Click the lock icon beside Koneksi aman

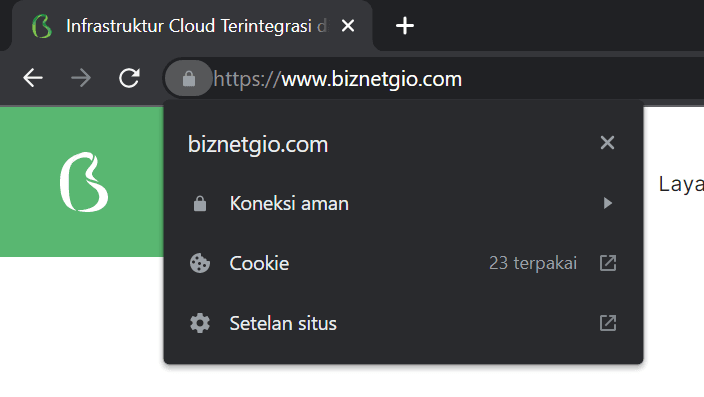coord(200,203)
